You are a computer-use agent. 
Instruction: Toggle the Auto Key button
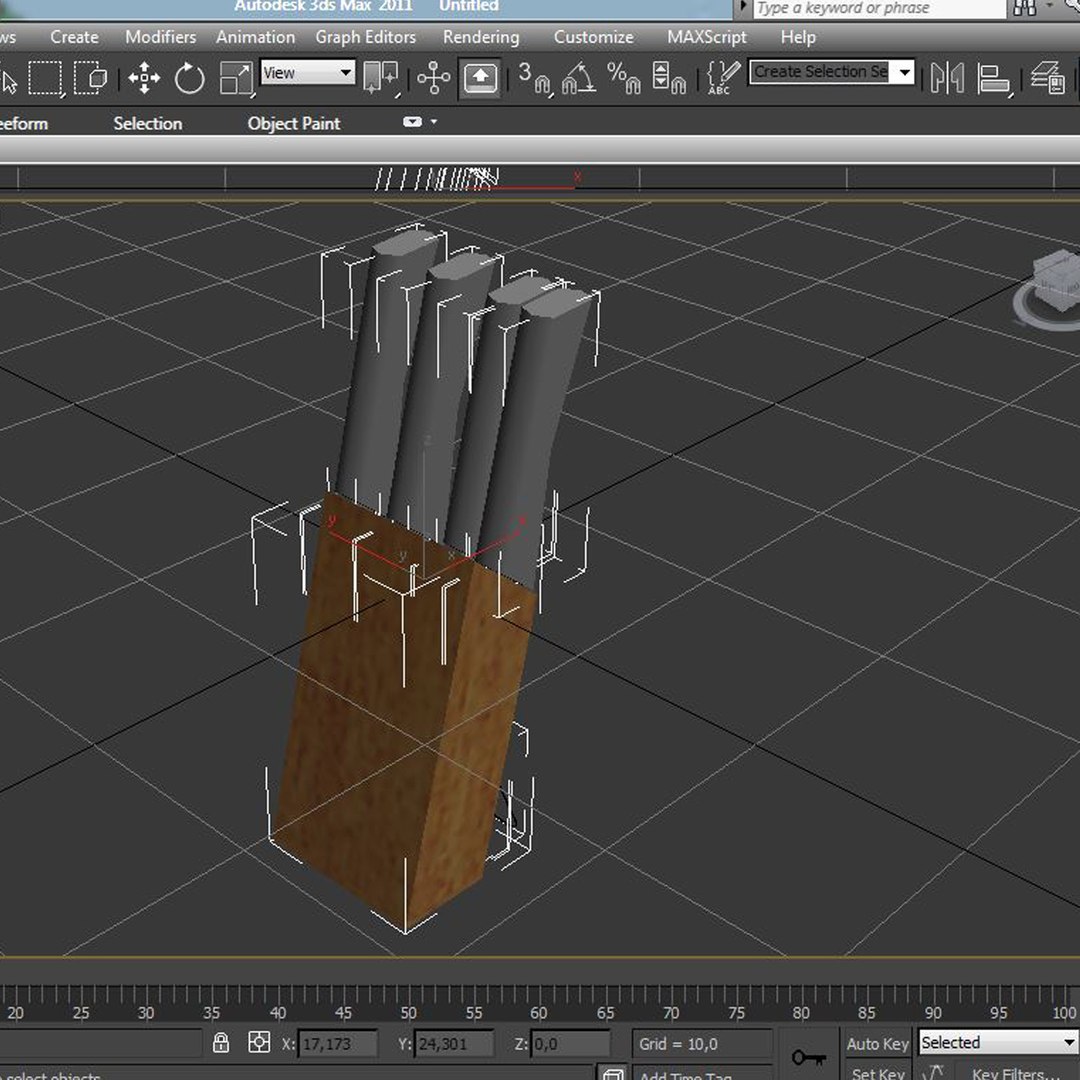[x=878, y=1043]
